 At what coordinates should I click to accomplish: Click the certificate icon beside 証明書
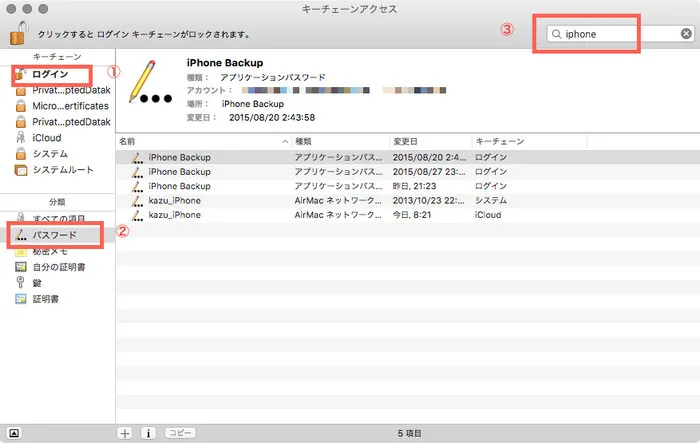(x=21, y=299)
